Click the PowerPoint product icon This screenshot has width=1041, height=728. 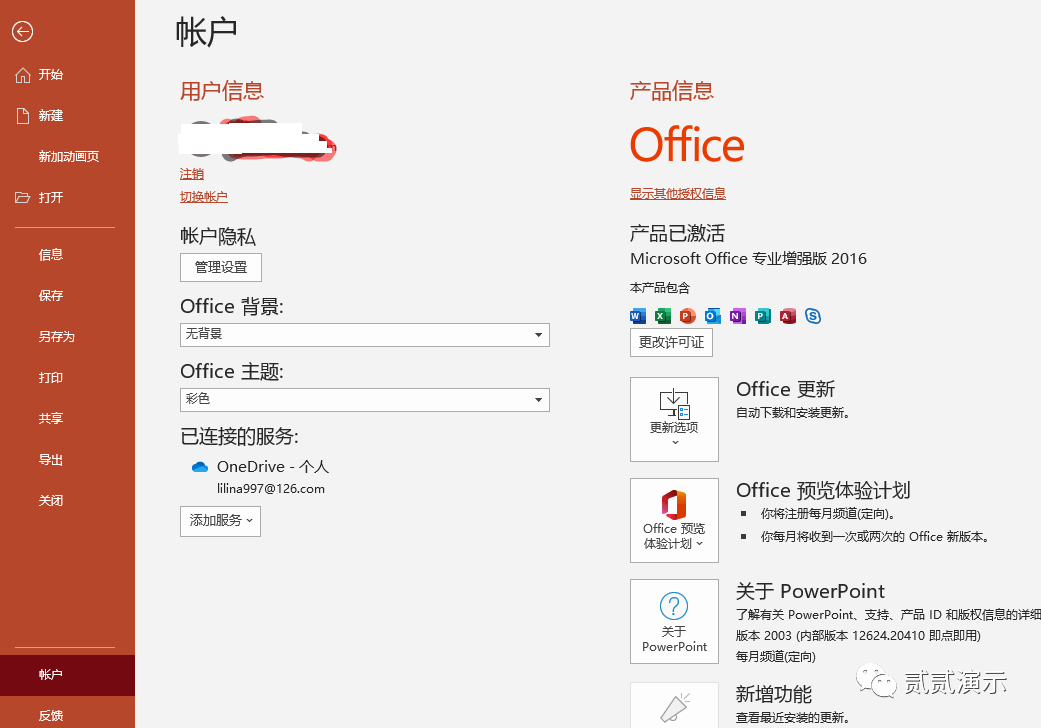(688, 316)
